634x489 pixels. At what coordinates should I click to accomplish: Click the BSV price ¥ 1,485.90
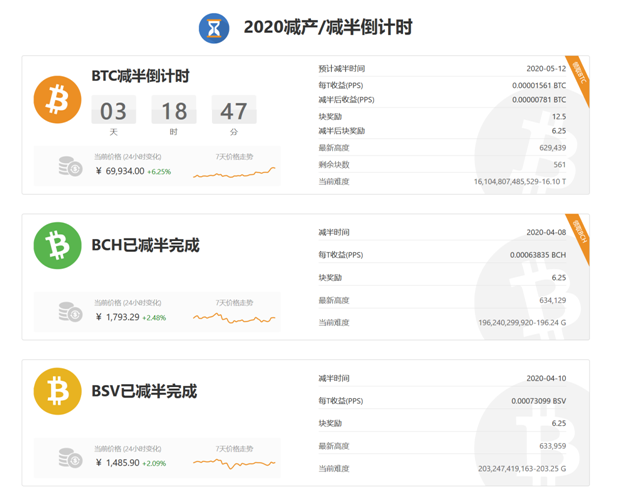click(118, 463)
